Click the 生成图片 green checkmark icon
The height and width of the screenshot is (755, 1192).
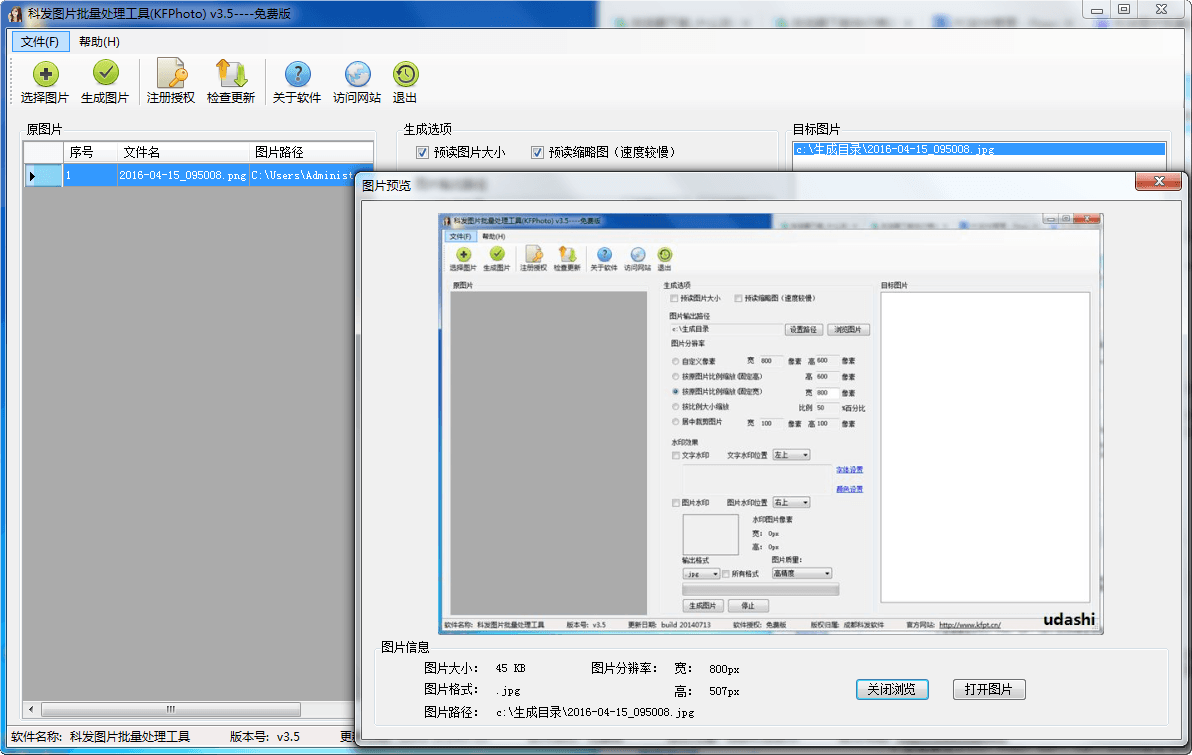[106, 73]
